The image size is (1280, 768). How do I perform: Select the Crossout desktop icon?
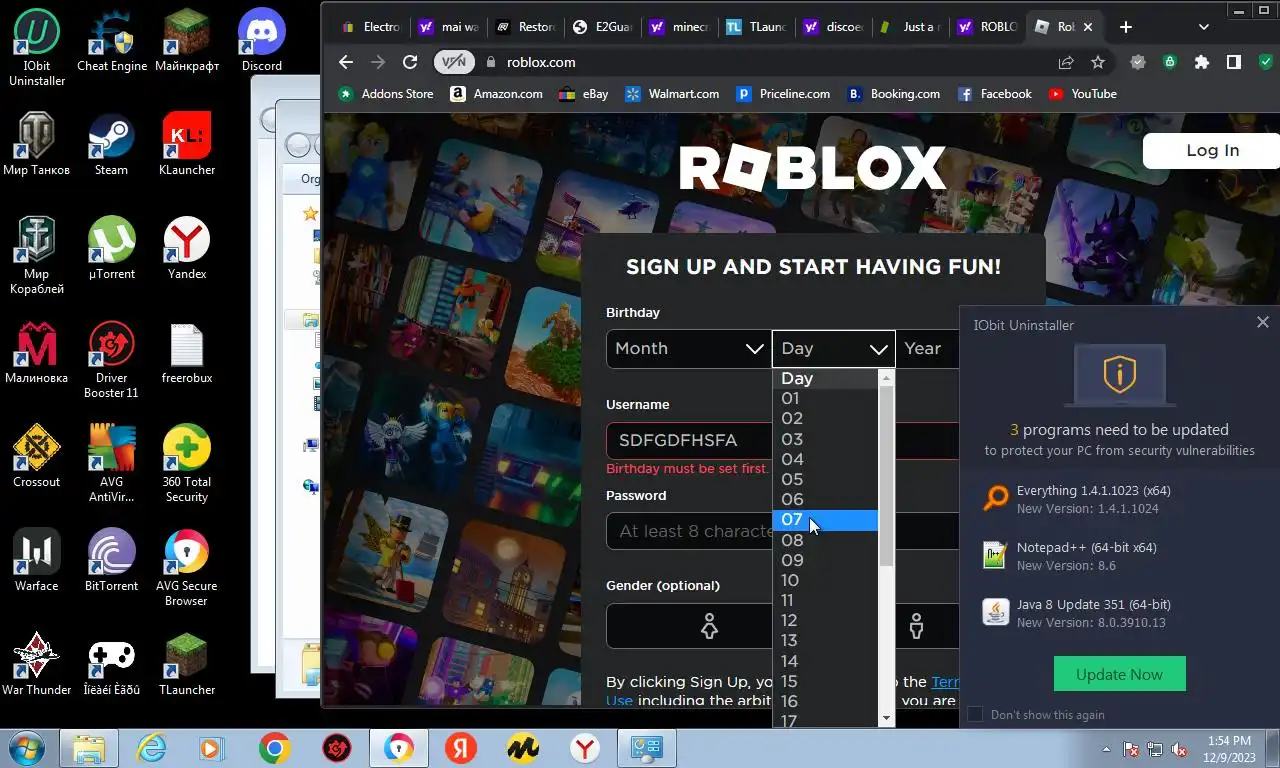[x=37, y=457]
